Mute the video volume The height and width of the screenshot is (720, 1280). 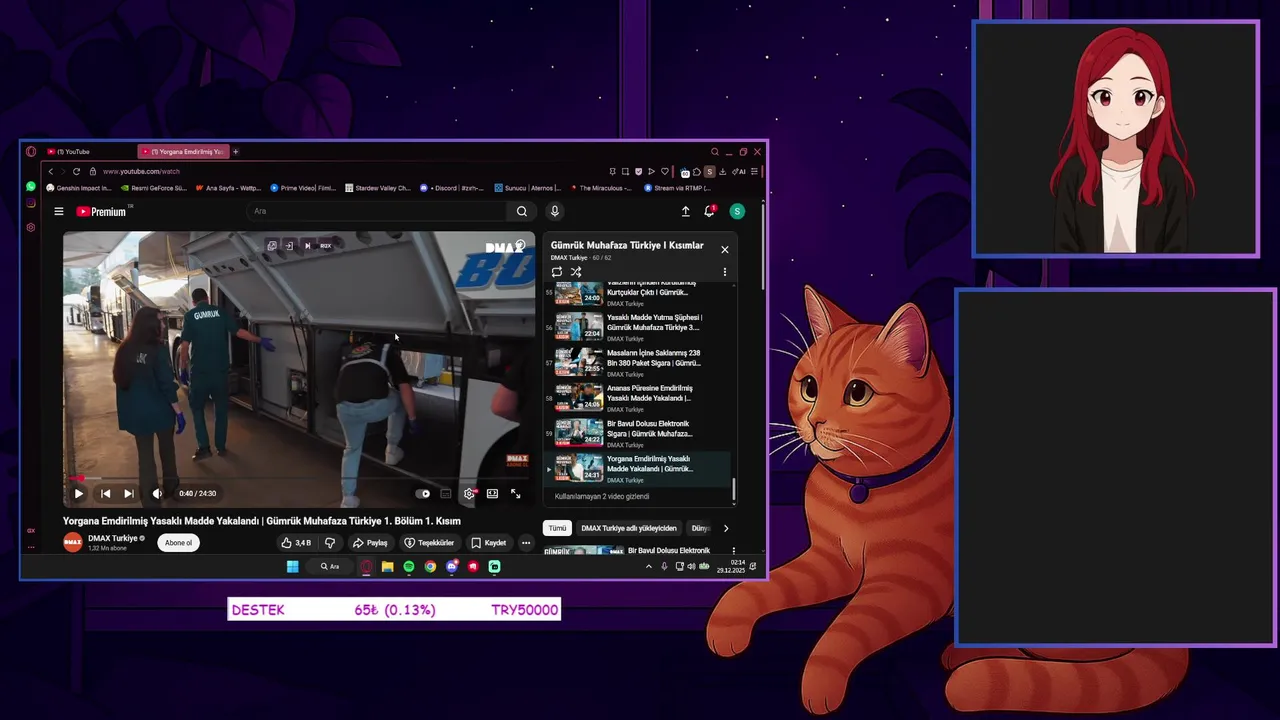(156, 493)
